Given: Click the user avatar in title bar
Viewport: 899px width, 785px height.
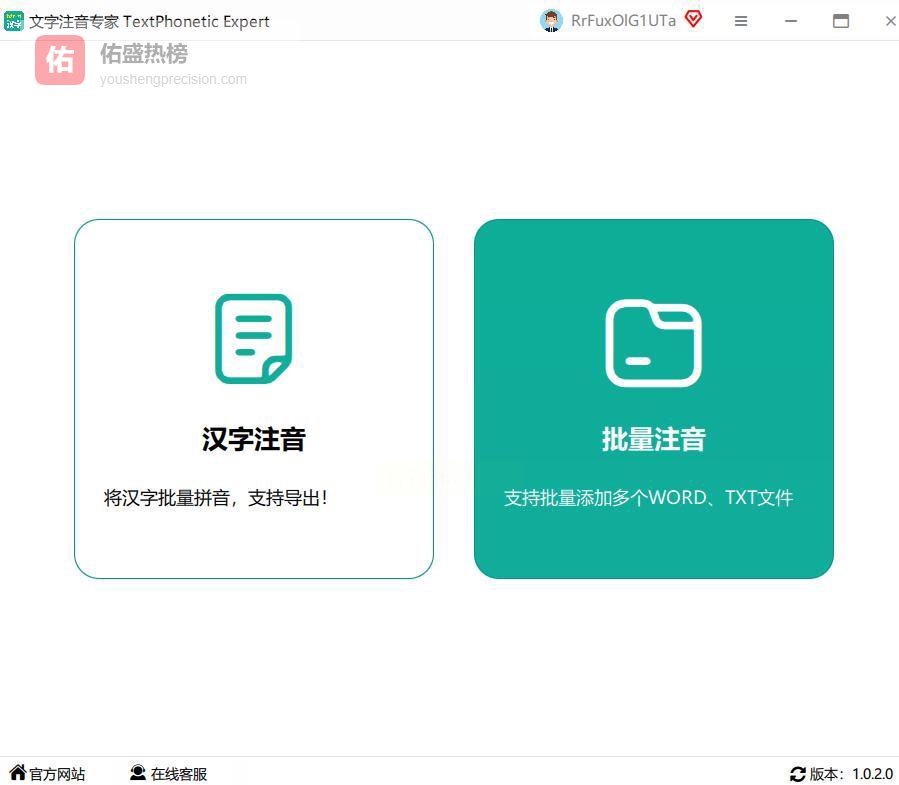Looking at the screenshot, I should [x=551, y=21].
